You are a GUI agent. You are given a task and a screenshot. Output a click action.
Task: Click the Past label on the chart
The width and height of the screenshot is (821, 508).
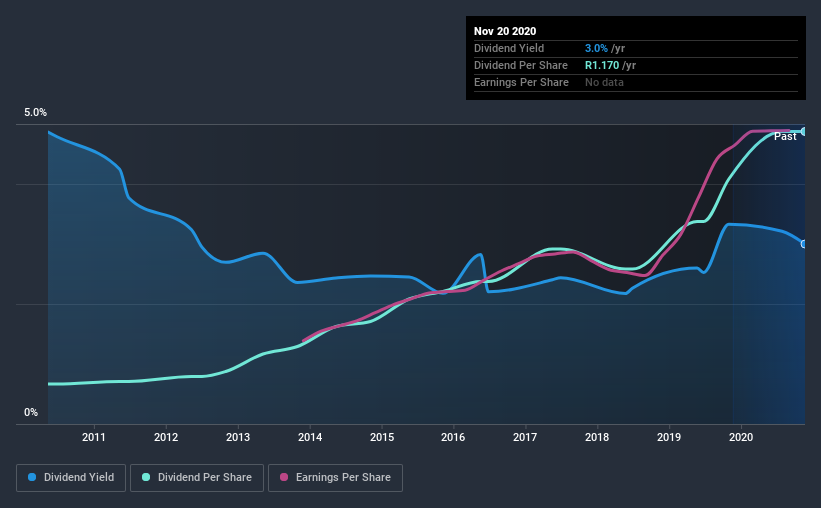pos(785,137)
